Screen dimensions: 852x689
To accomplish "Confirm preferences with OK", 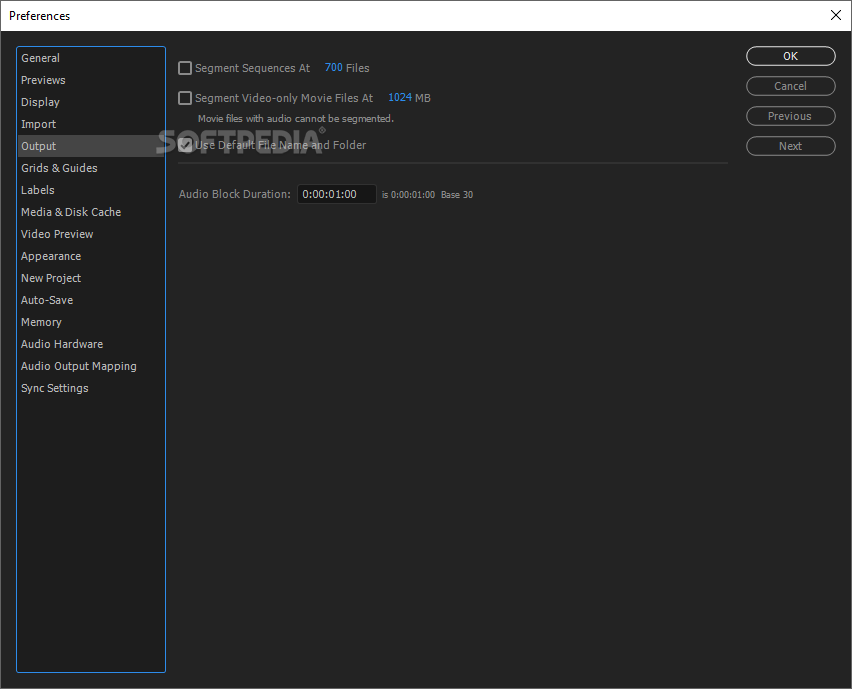I will (791, 56).
